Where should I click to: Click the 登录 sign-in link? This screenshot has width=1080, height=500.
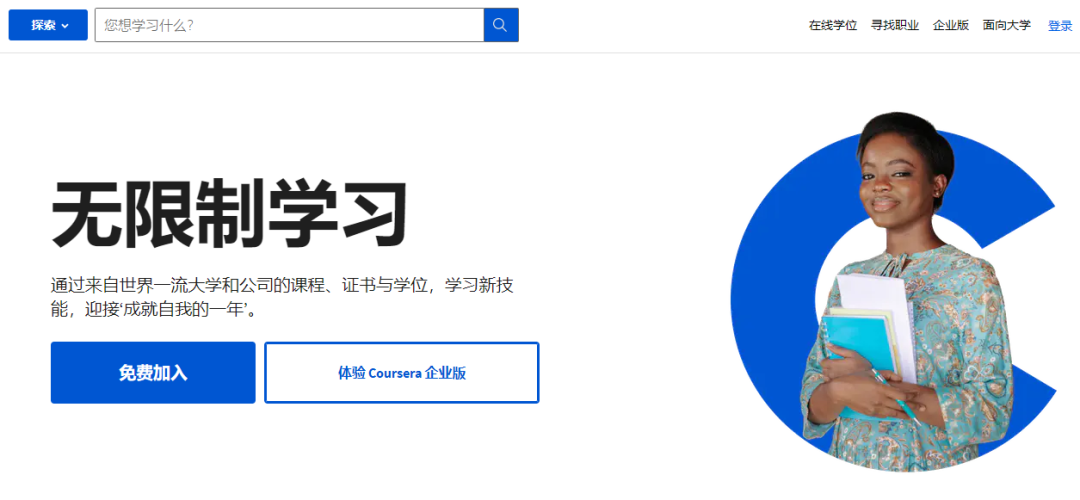click(1060, 26)
